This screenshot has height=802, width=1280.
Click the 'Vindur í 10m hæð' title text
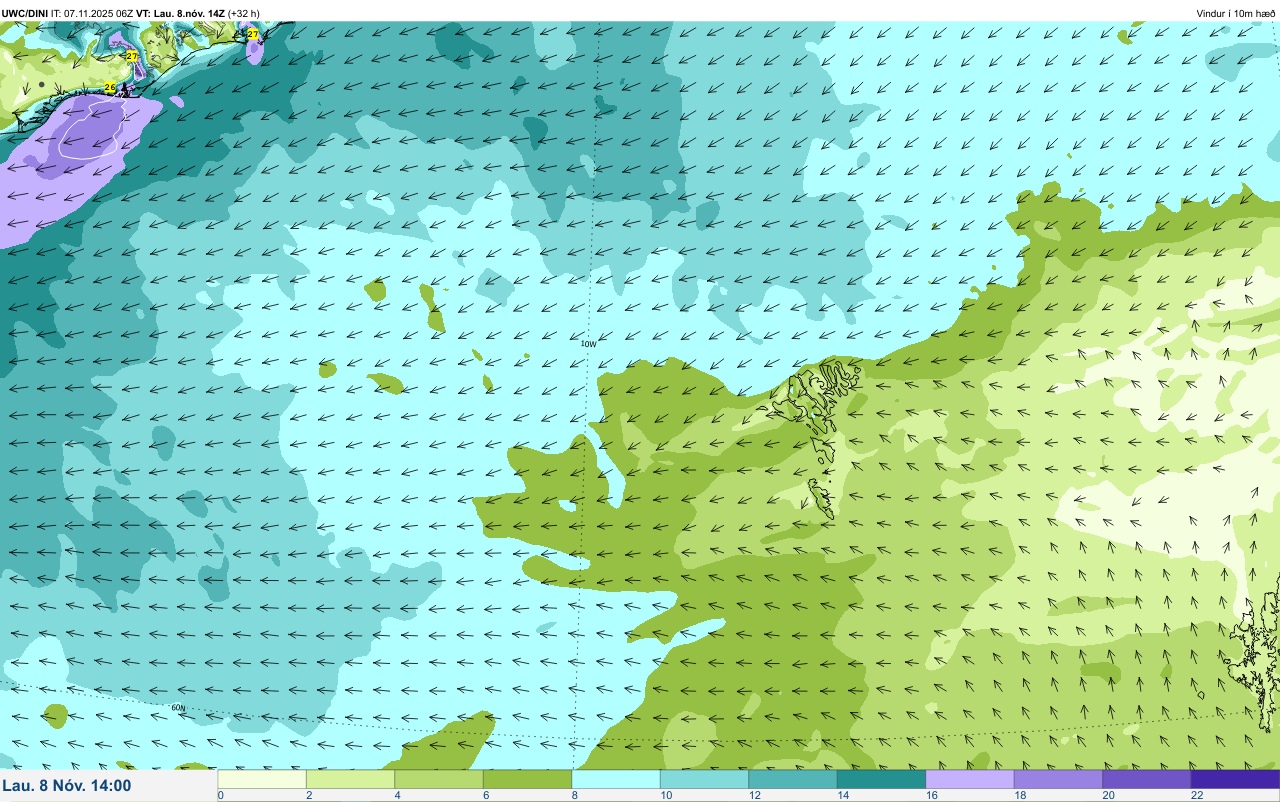[1235, 13]
